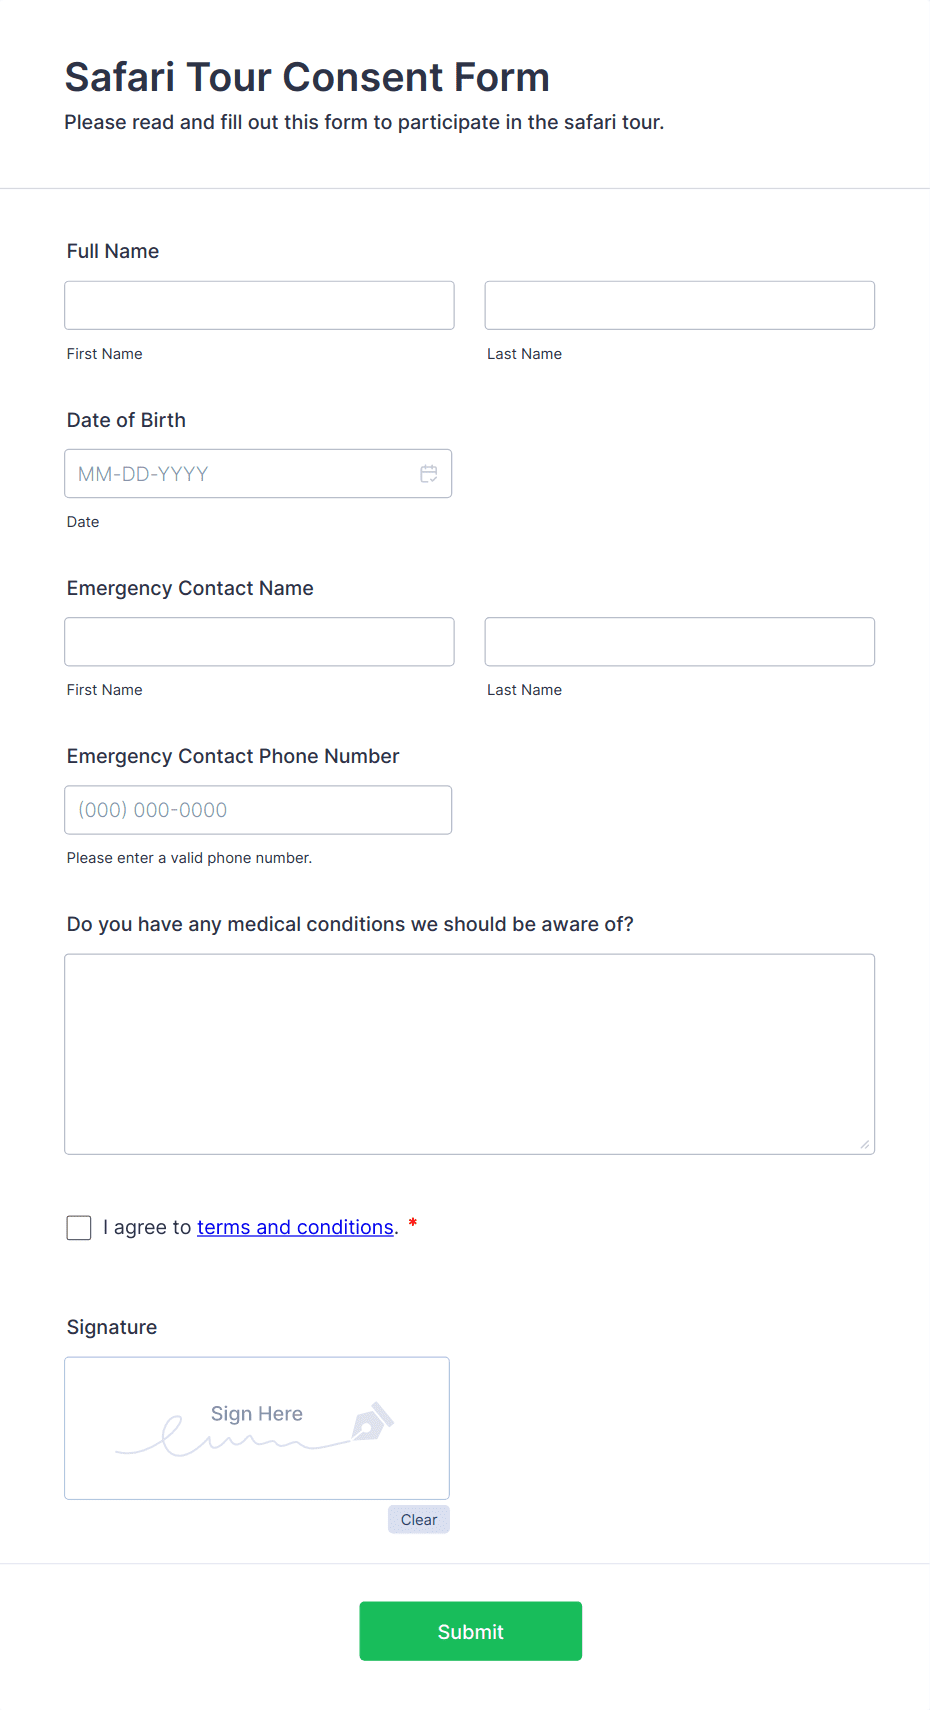Click the red required asterisk next to terms
Viewport: 930px width, 1710px height.
click(x=412, y=1225)
